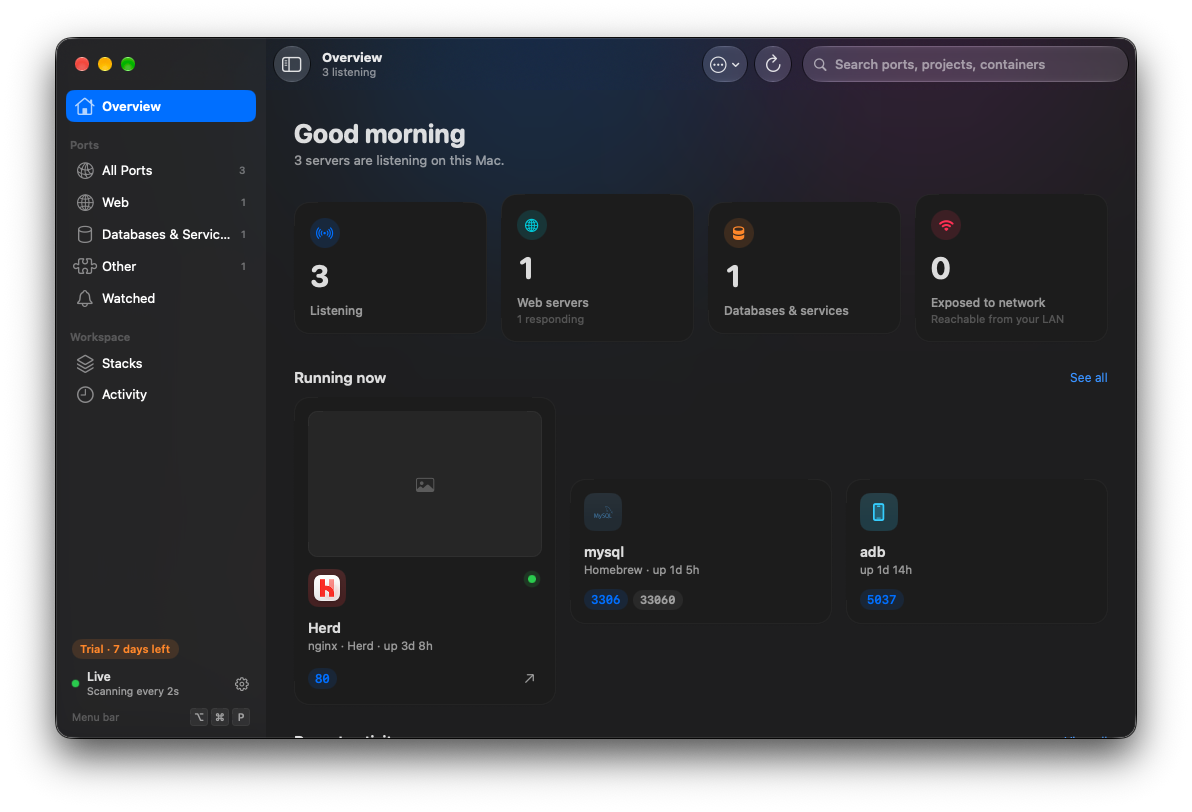The height and width of the screenshot is (812, 1192).
Task: Select Overview in the sidebar
Action: 161,106
